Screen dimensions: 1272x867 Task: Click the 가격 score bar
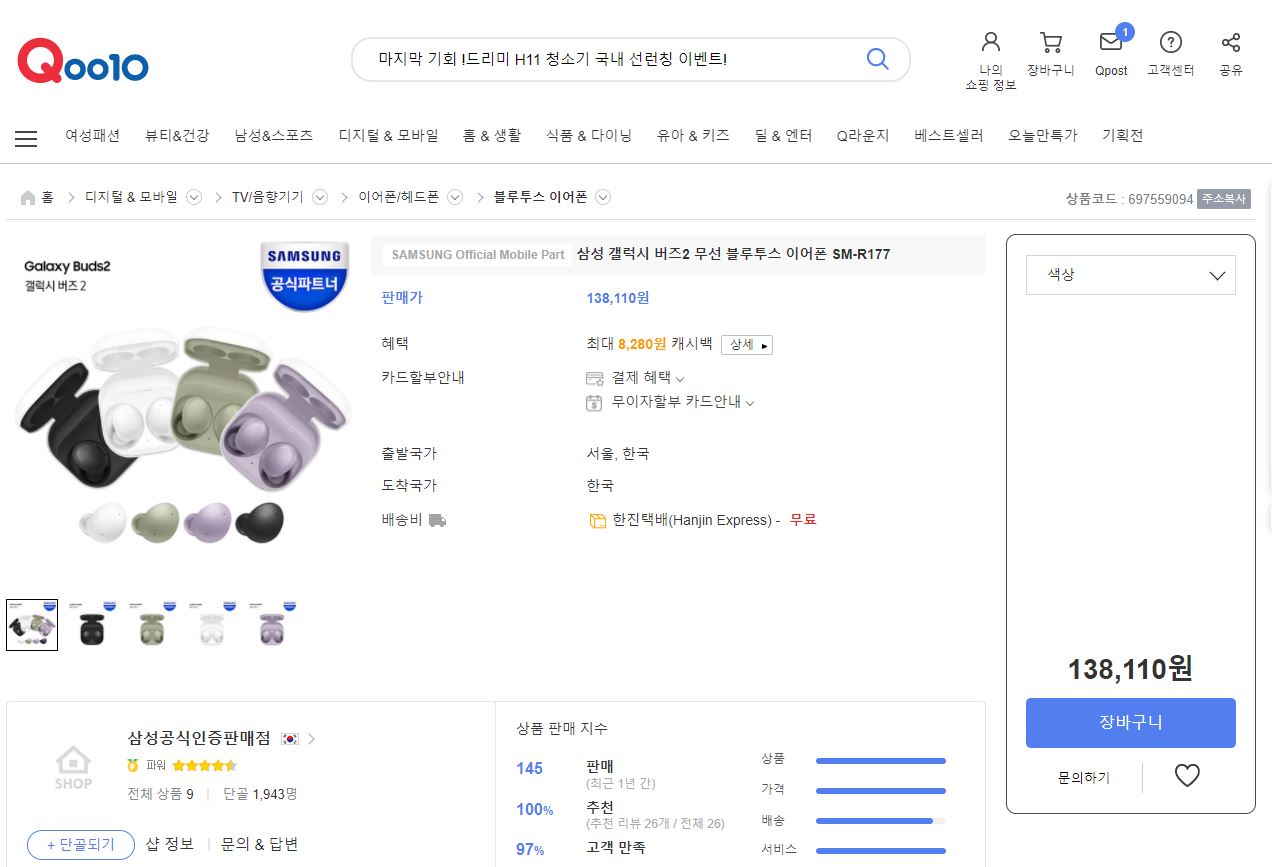(881, 791)
